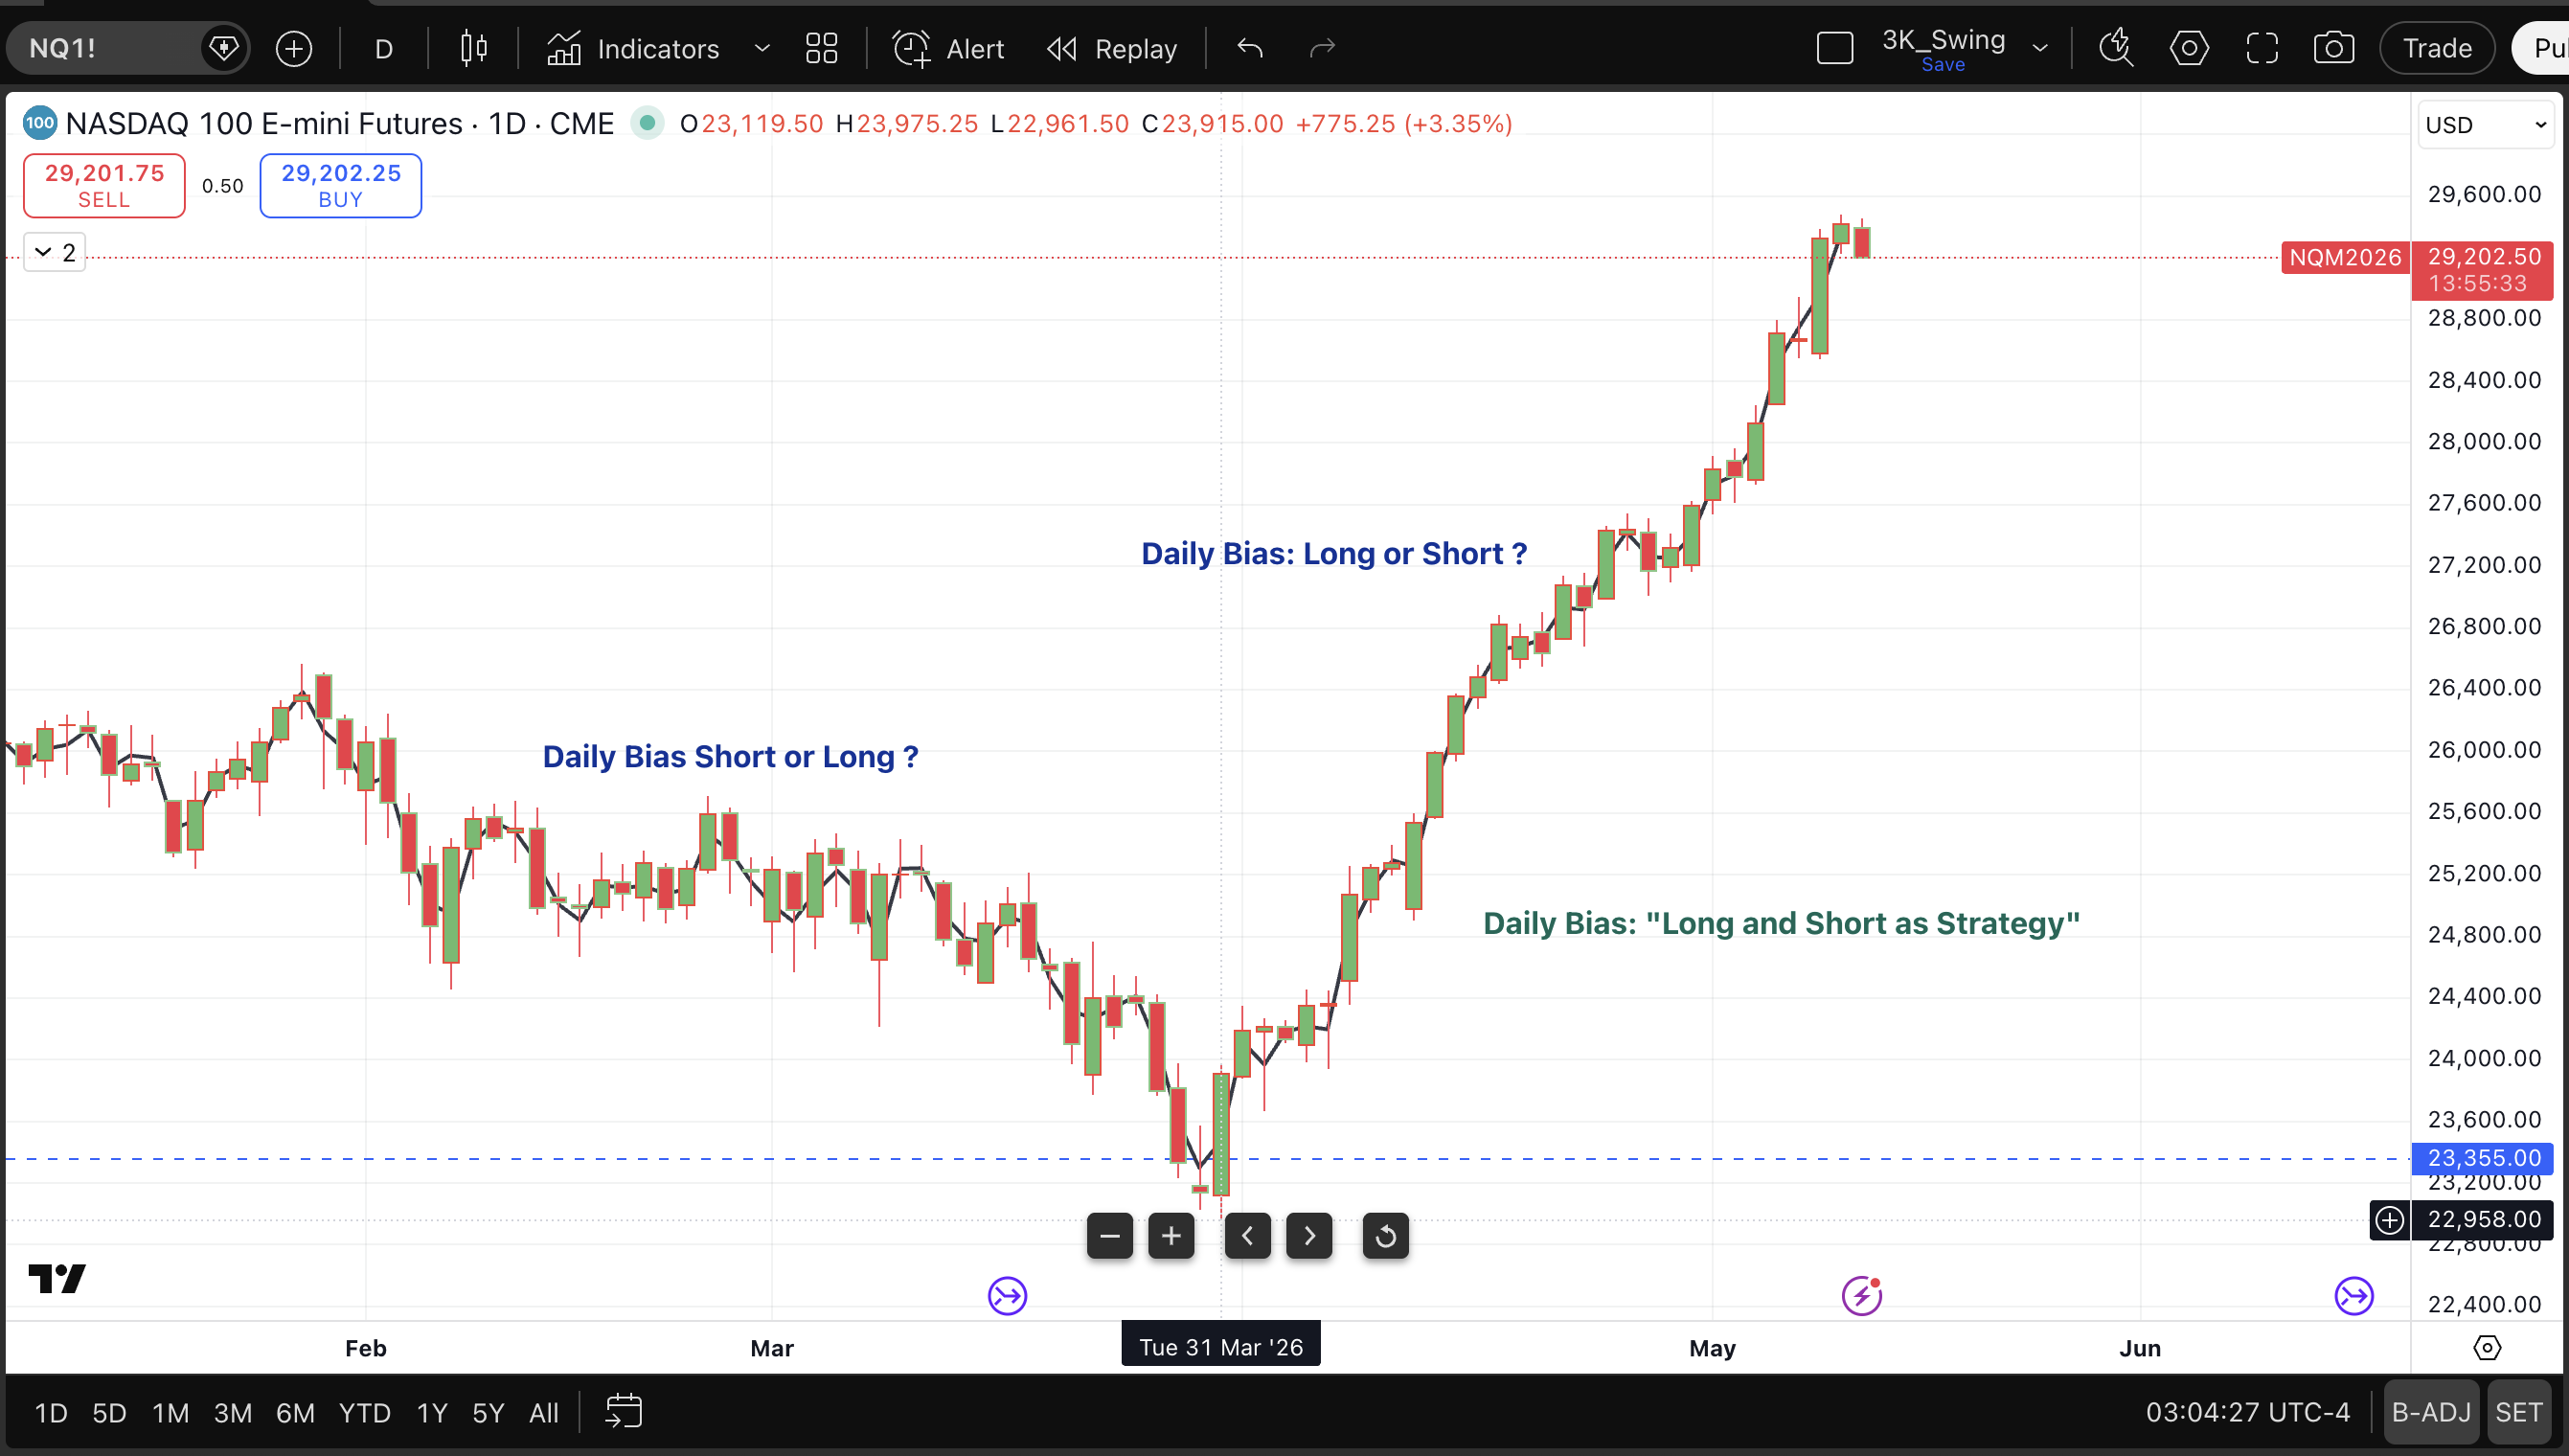Collapse the indicators legend showing 2
The width and height of the screenshot is (2569, 1456).
pos(55,252)
